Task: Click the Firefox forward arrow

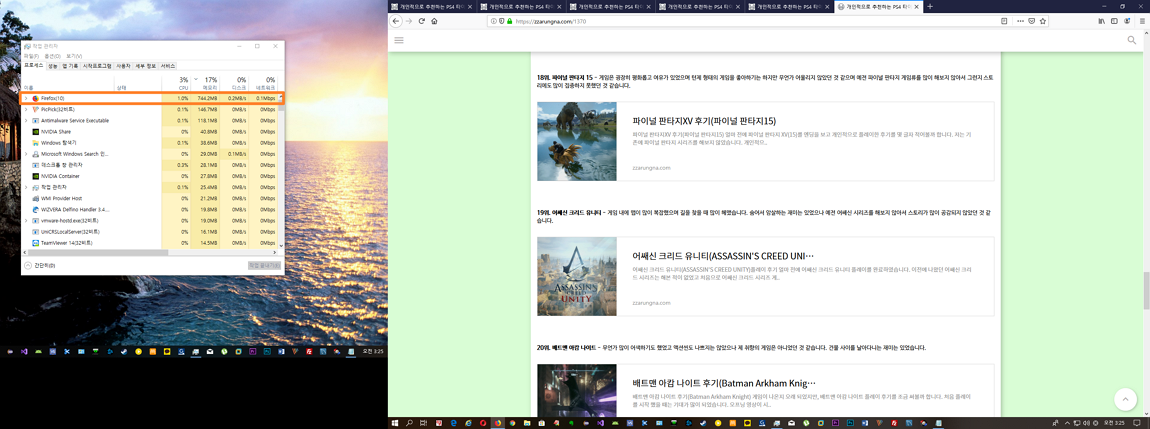Action: click(x=409, y=21)
